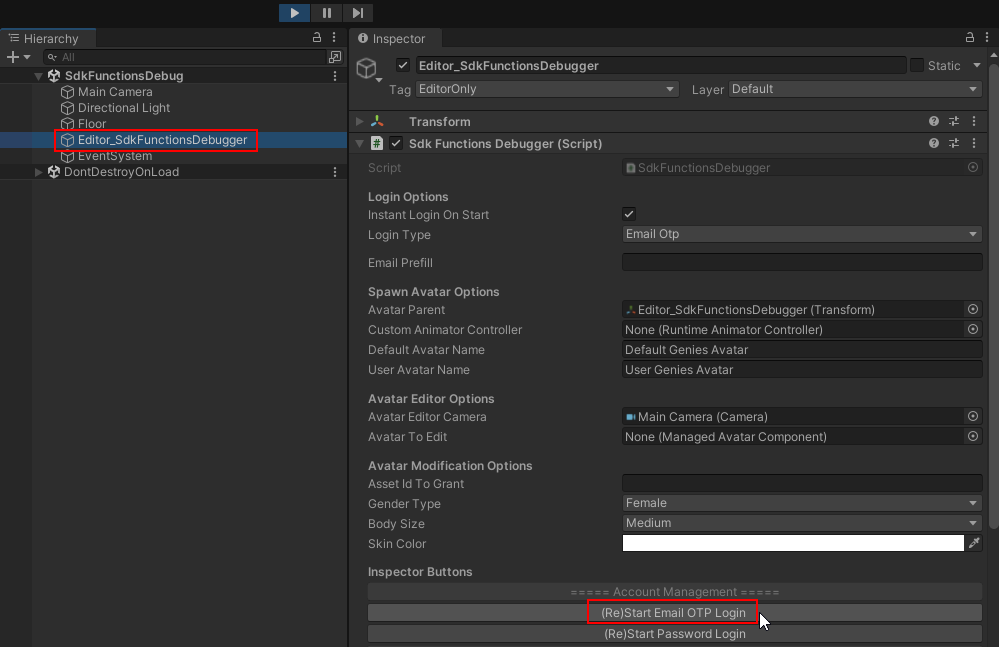999x647 pixels.
Task: Open object picker for Avatar Editor Camera
Action: pyautogui.click(x=972, y=416)
